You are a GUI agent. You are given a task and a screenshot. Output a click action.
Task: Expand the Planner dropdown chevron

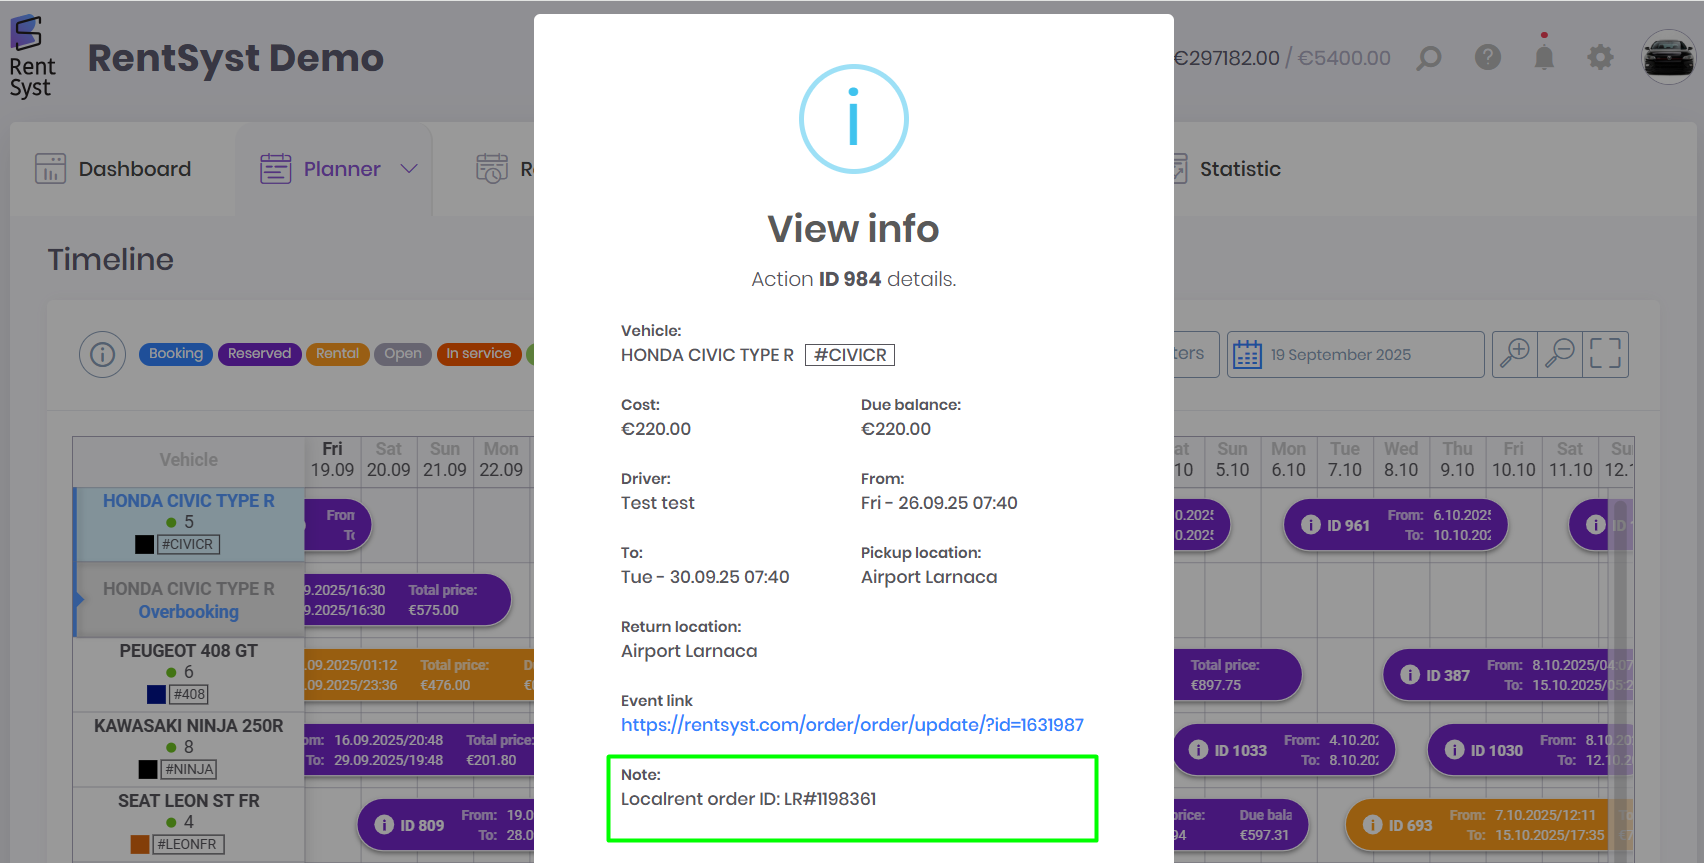point(408,169)
